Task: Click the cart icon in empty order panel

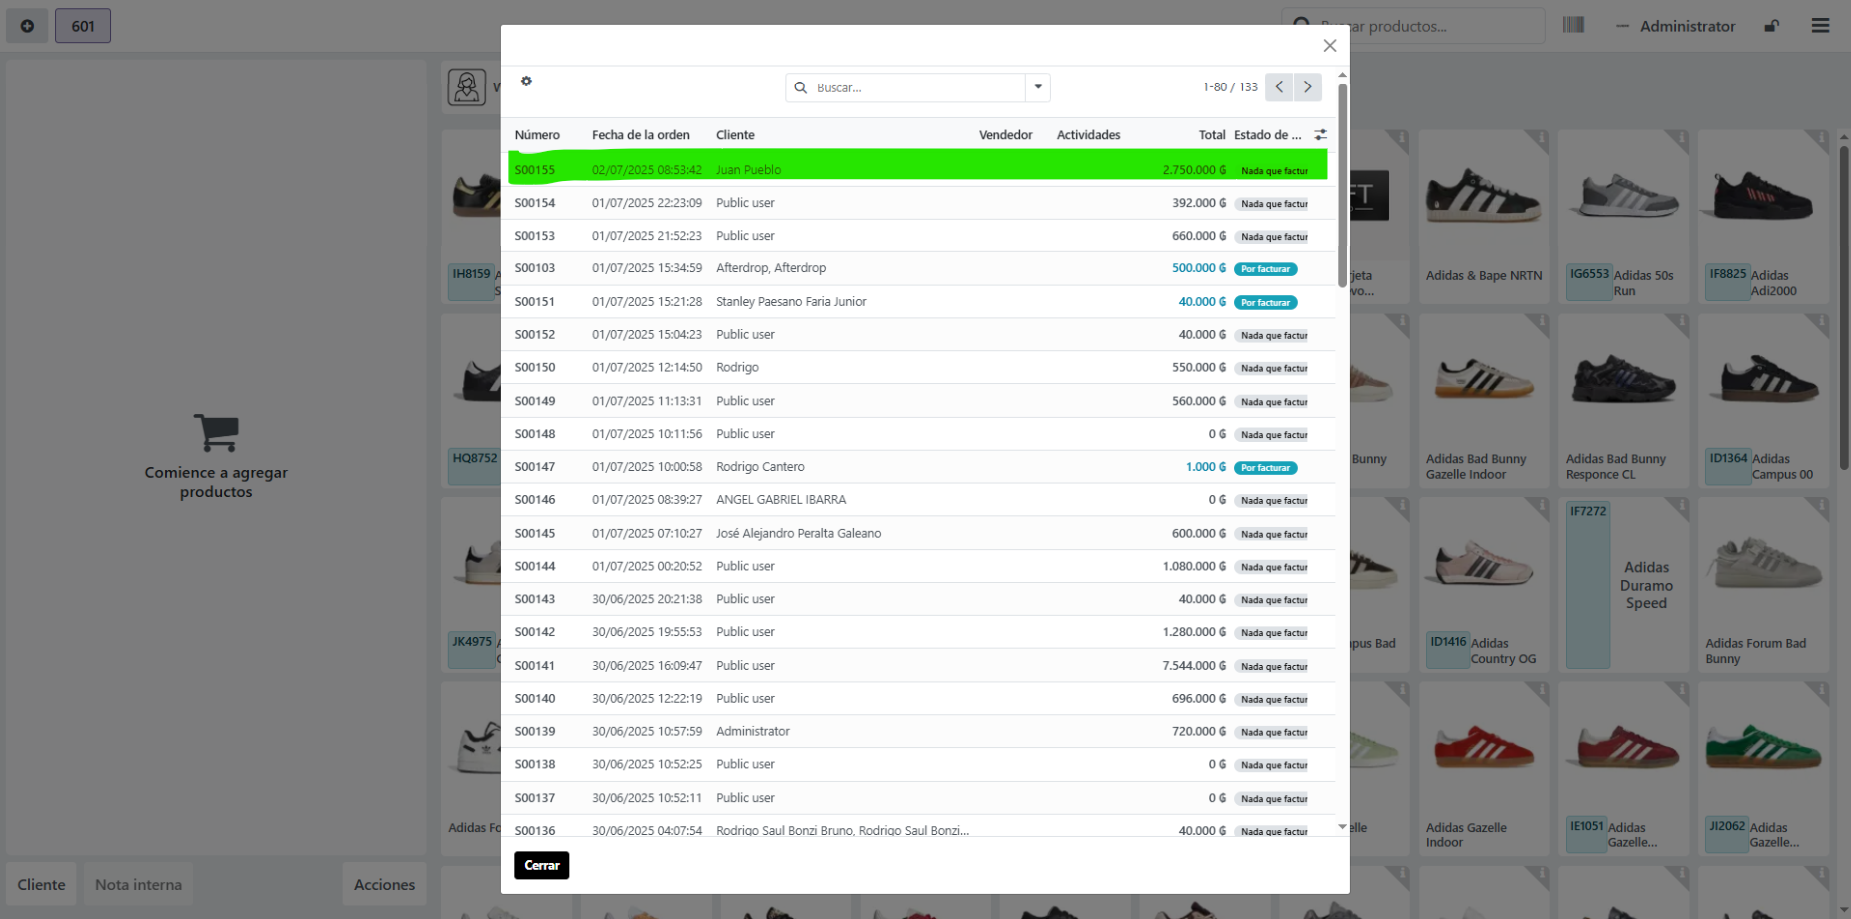Action: [216, 433]
